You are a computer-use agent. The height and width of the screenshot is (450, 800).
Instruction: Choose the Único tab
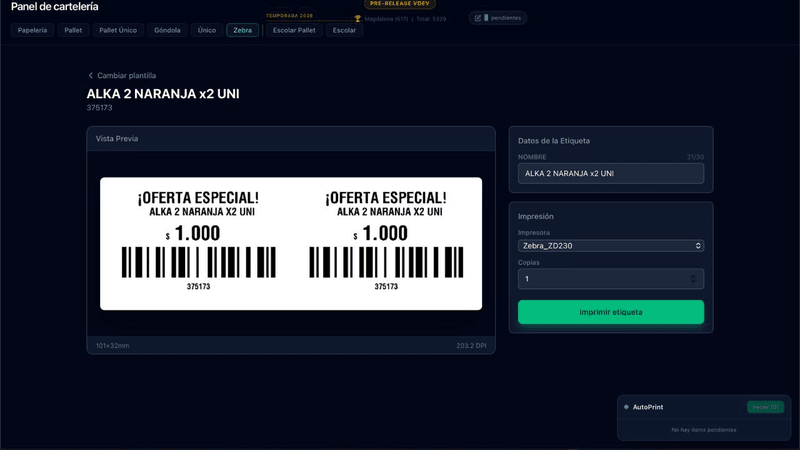tap(207, 30)
